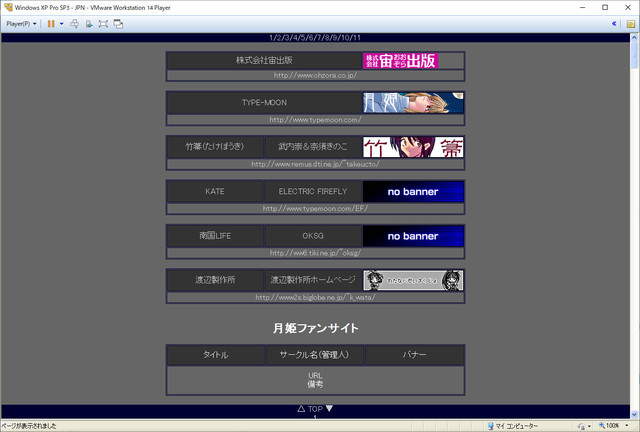This screenshot has height=432, width=640.
Task: Click the 'OKSG' cell text
Action: click(x=313, y=236)
